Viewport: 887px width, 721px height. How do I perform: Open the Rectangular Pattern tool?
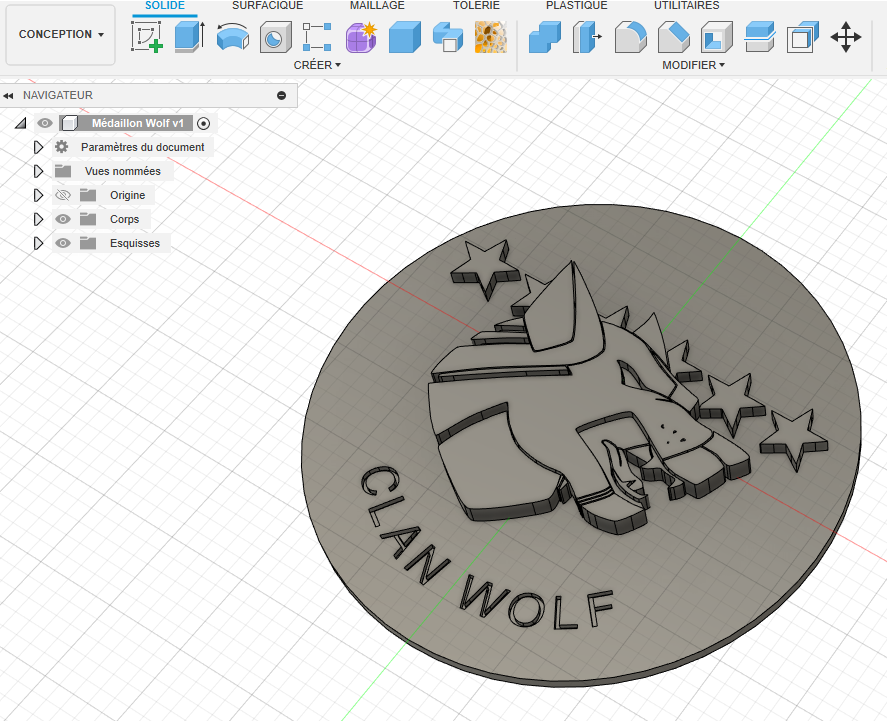[x=317, y=37]
